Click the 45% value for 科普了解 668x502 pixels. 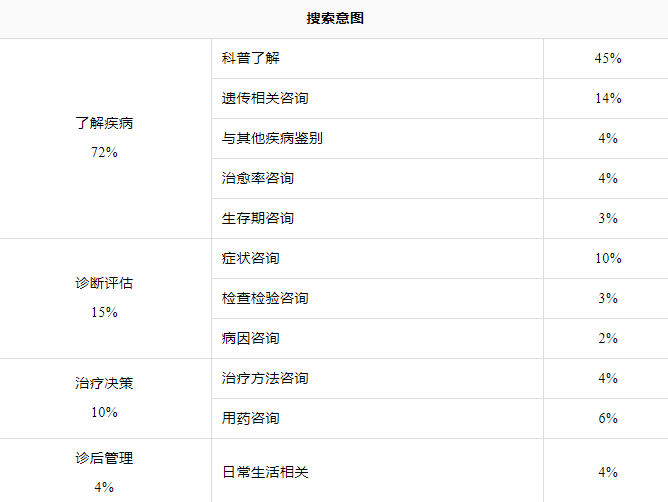(608, 58)
